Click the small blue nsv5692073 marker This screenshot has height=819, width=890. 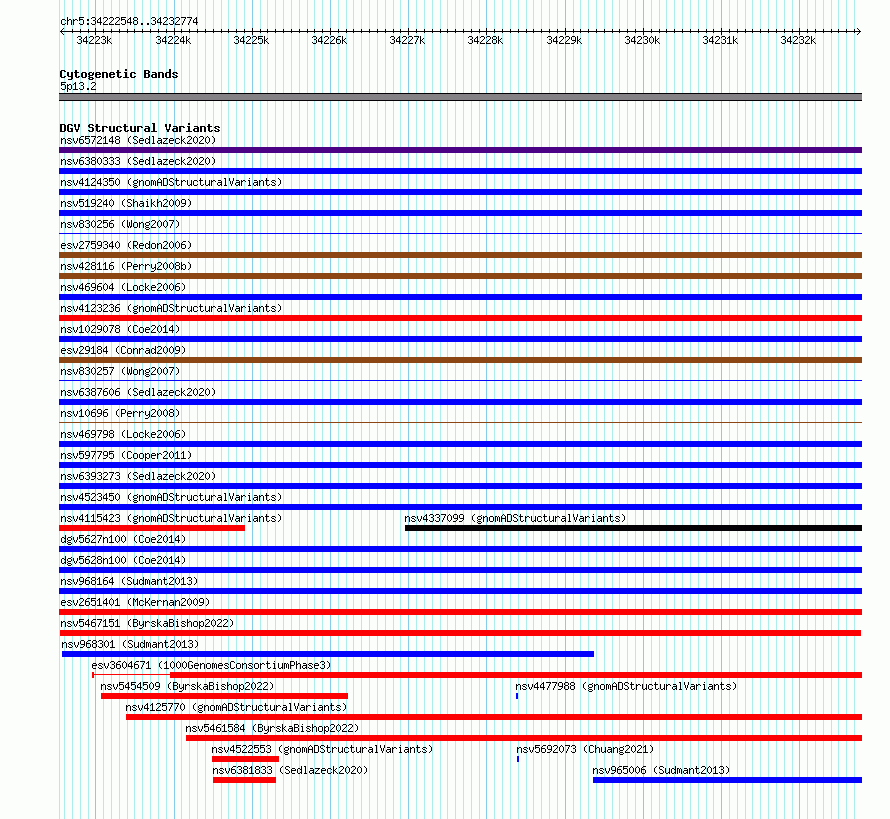[x=518, y=759]
